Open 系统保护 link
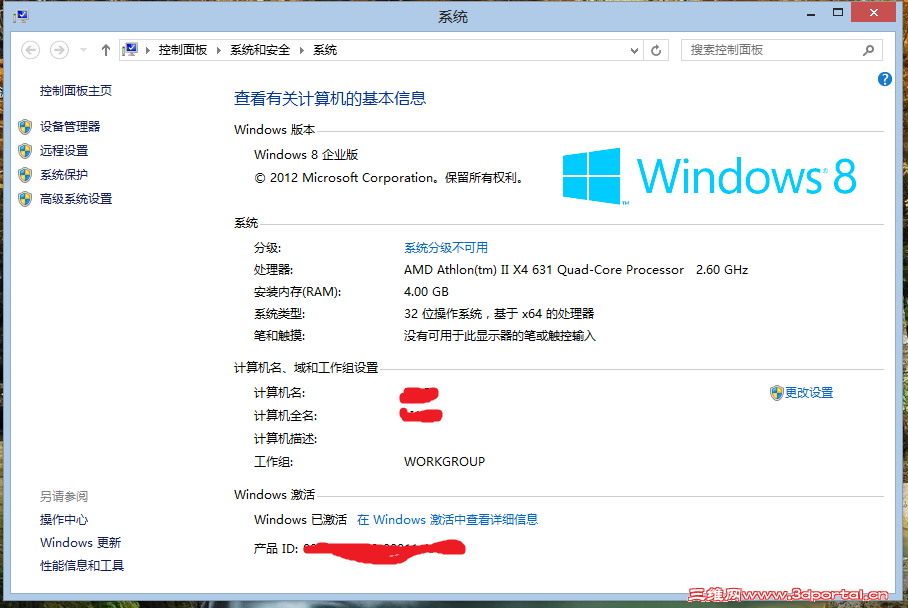The height and width of the screenshot is (608, 908). (64, 174)
